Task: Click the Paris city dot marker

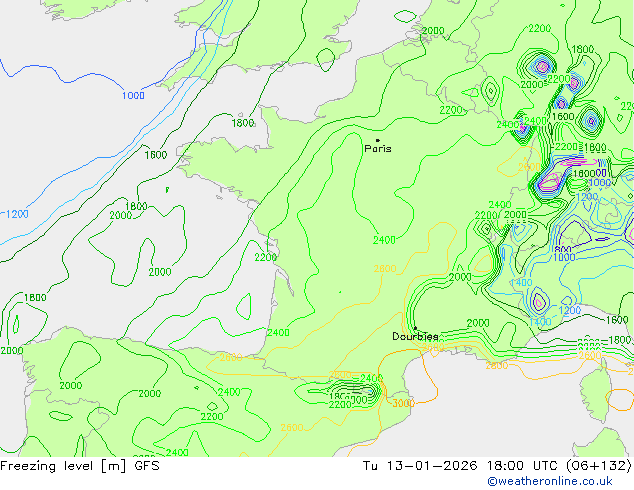Action: pyautogui.click(x=378, y=140)
